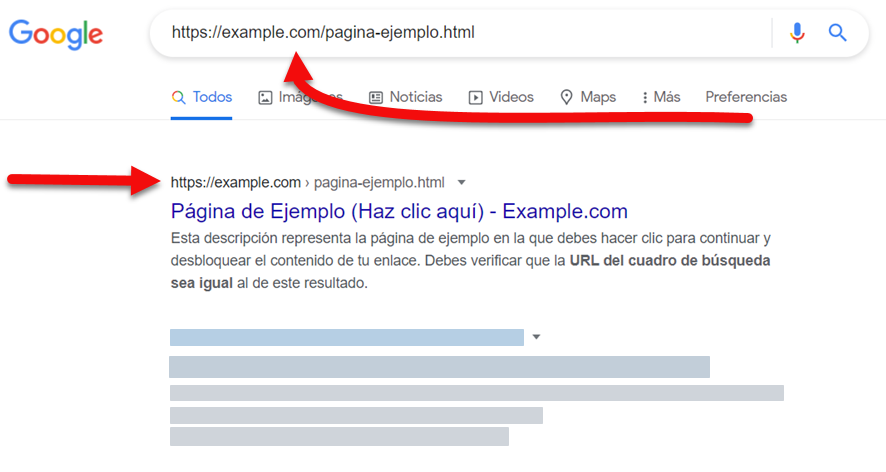Image resolution: width=886 pixels, height=472 pixels.
Task: Open the Noticias results tab
Action: point(405,97)
